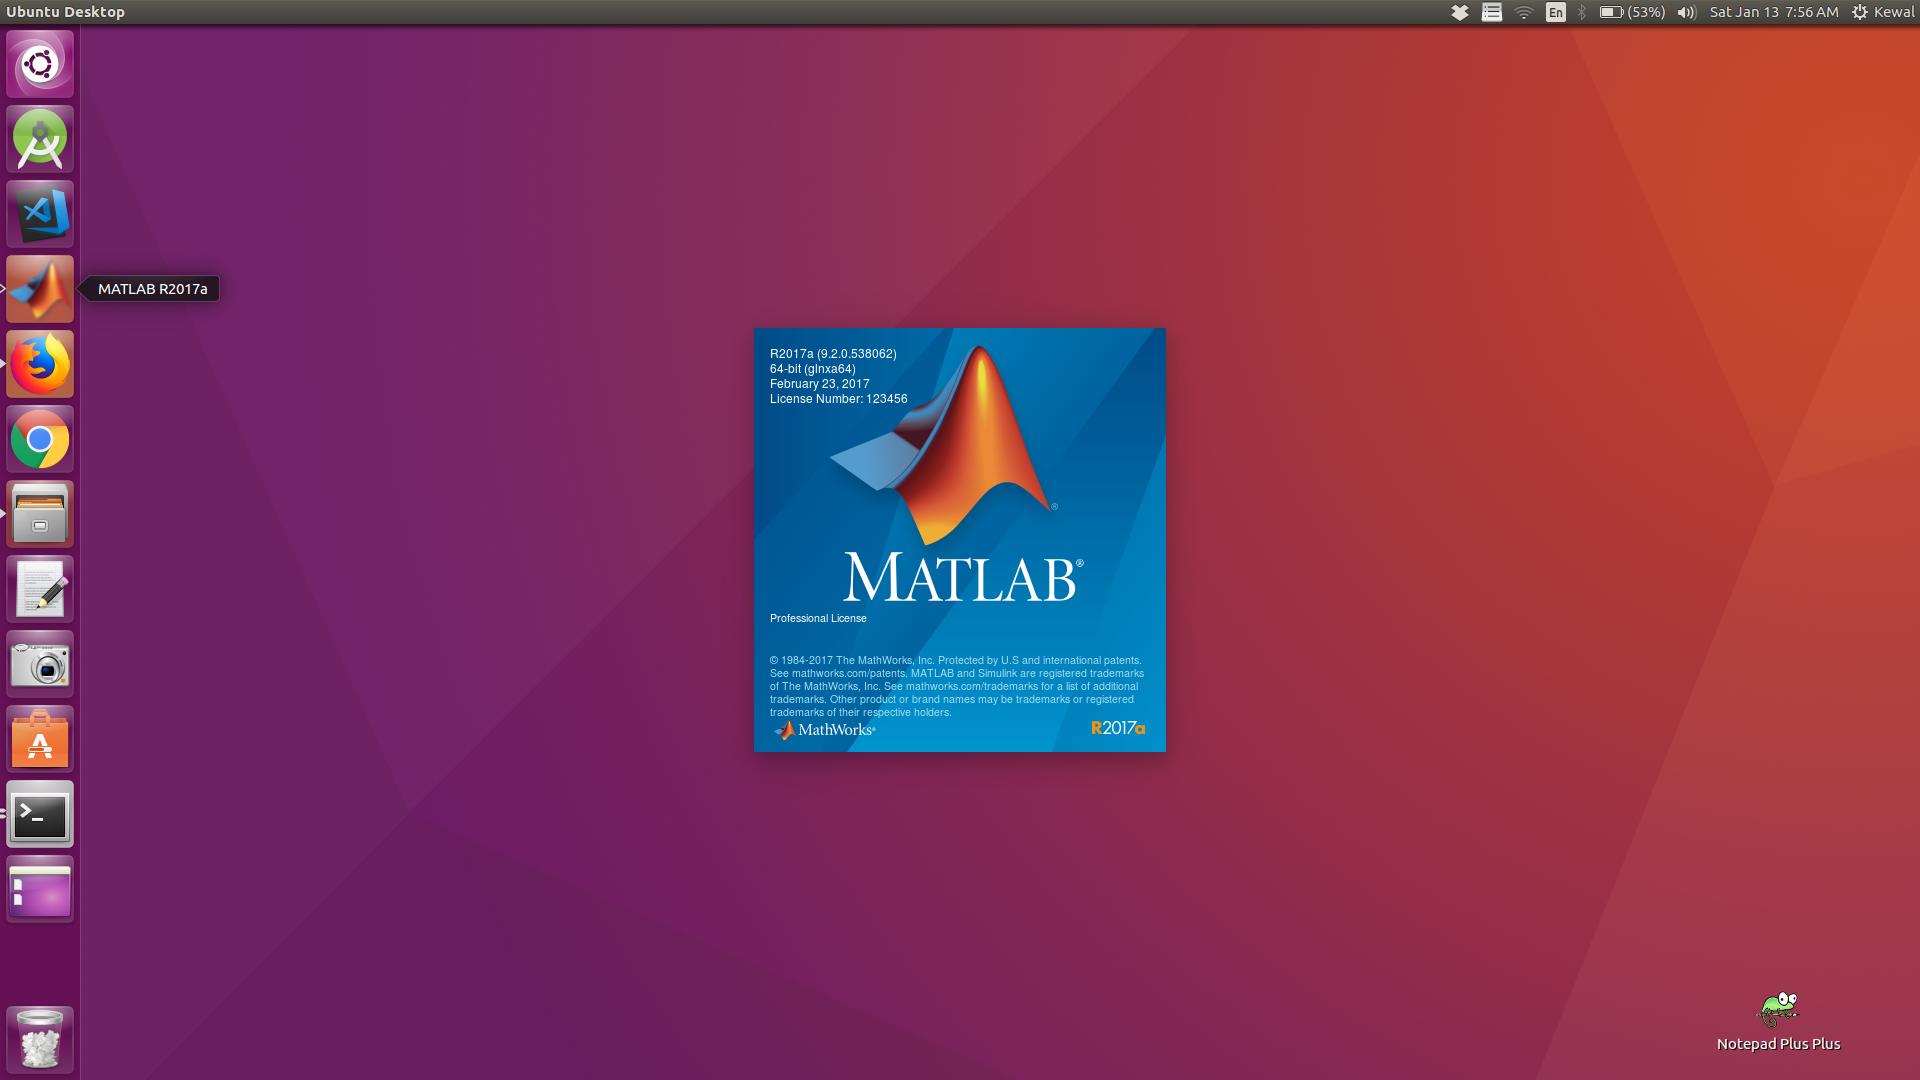Launch Ubuntu Software Center from the launcher
Screen dimensions: 1920x1080
pyautogui.click(x=39, y=739)
